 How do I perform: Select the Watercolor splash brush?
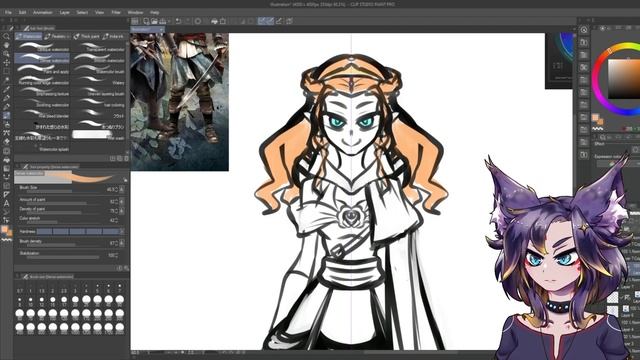click(x=42, y=149)
